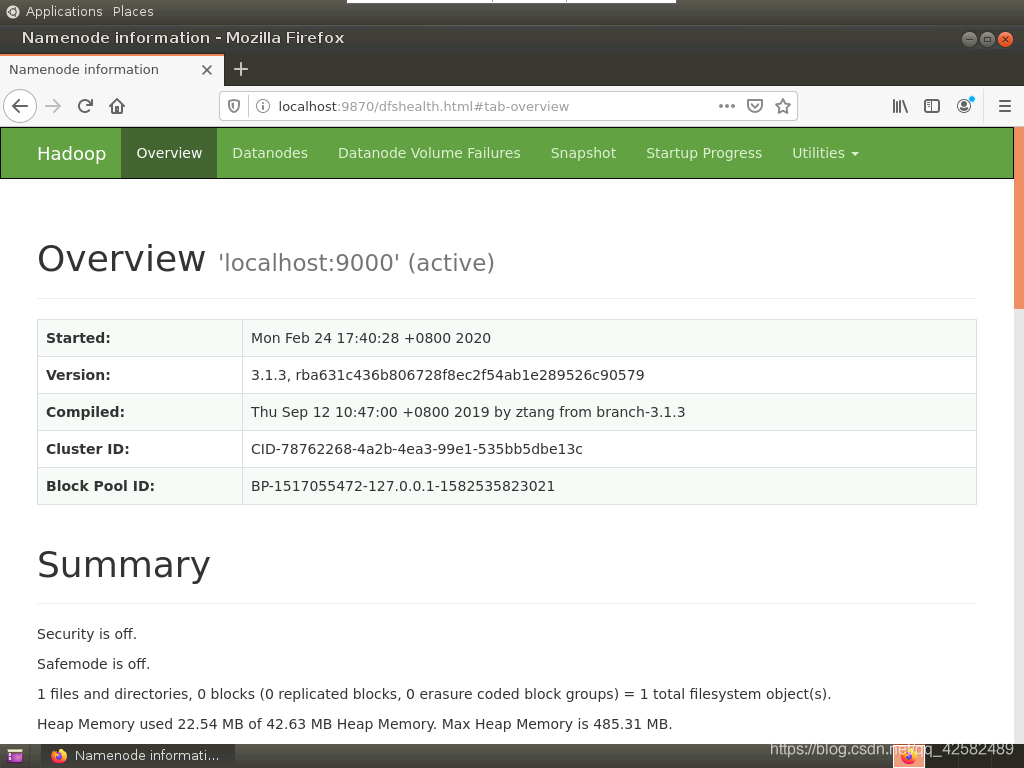1024x768 pixels.
Task: Close the Namenode information tab
Action: coord(207,70)
